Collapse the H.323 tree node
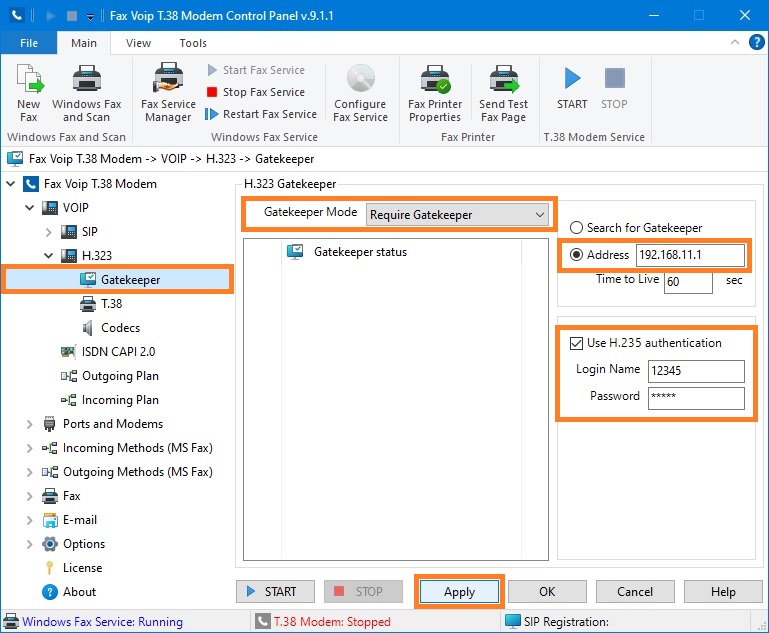Screen dimensions: 769x633 (49, 255)
